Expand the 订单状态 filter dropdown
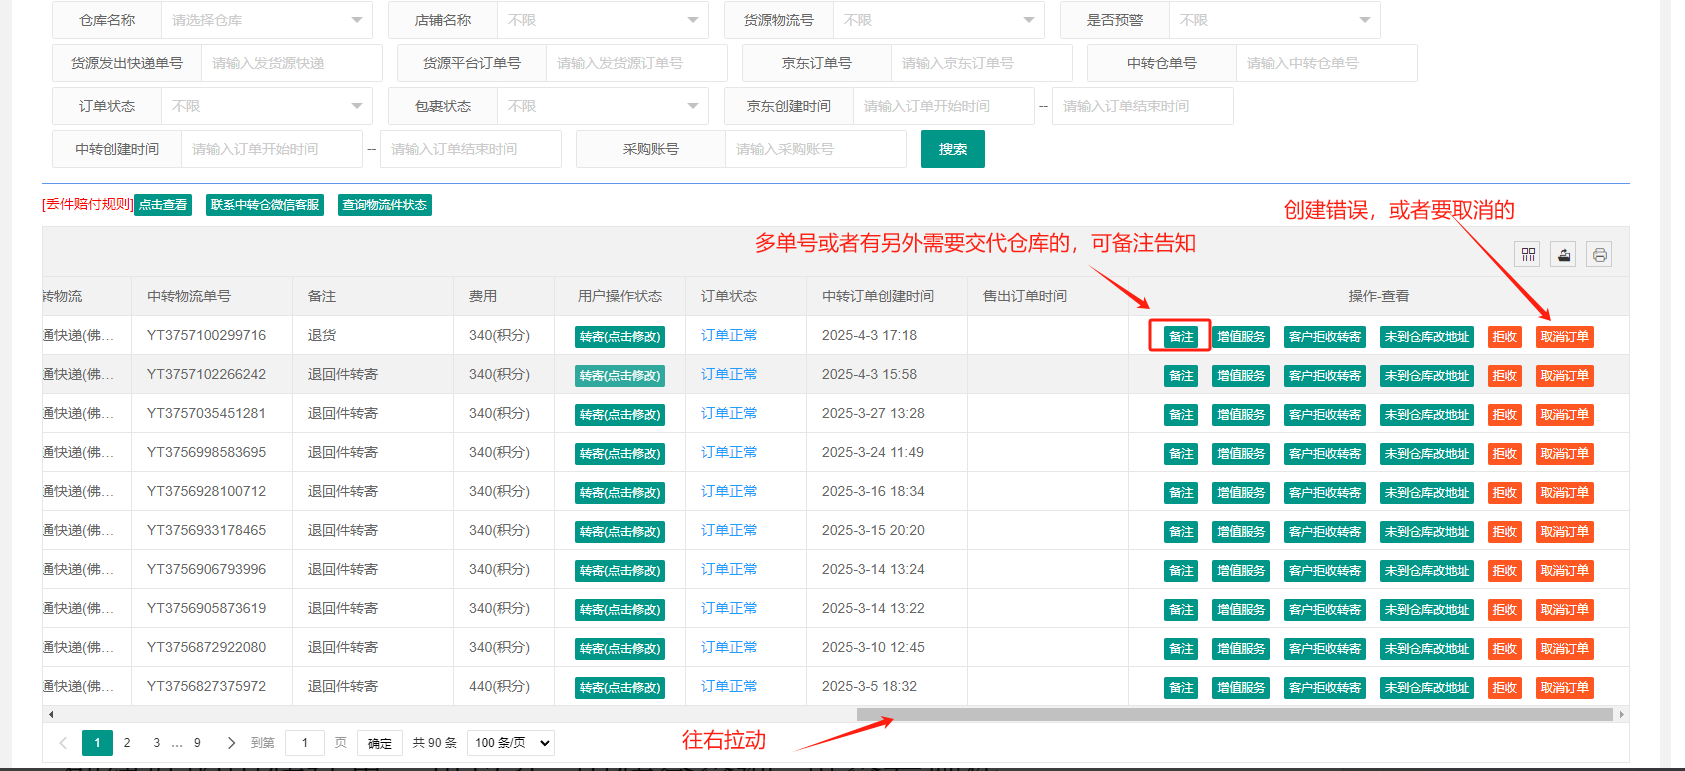The width and height of the screenshot is (1685, 771). point(266,106)
